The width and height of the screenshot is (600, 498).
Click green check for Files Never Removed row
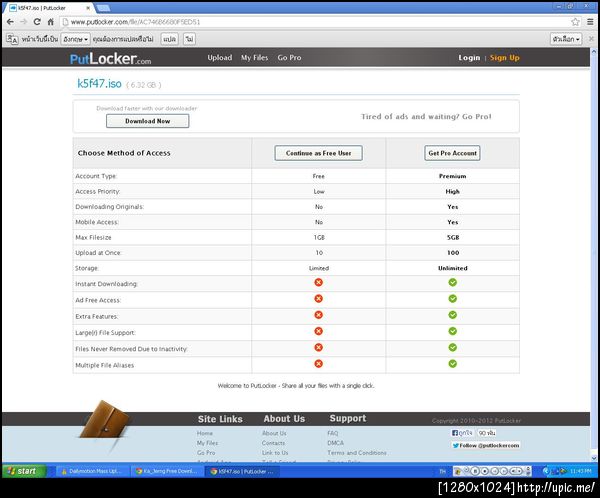[x=453, y=348]
